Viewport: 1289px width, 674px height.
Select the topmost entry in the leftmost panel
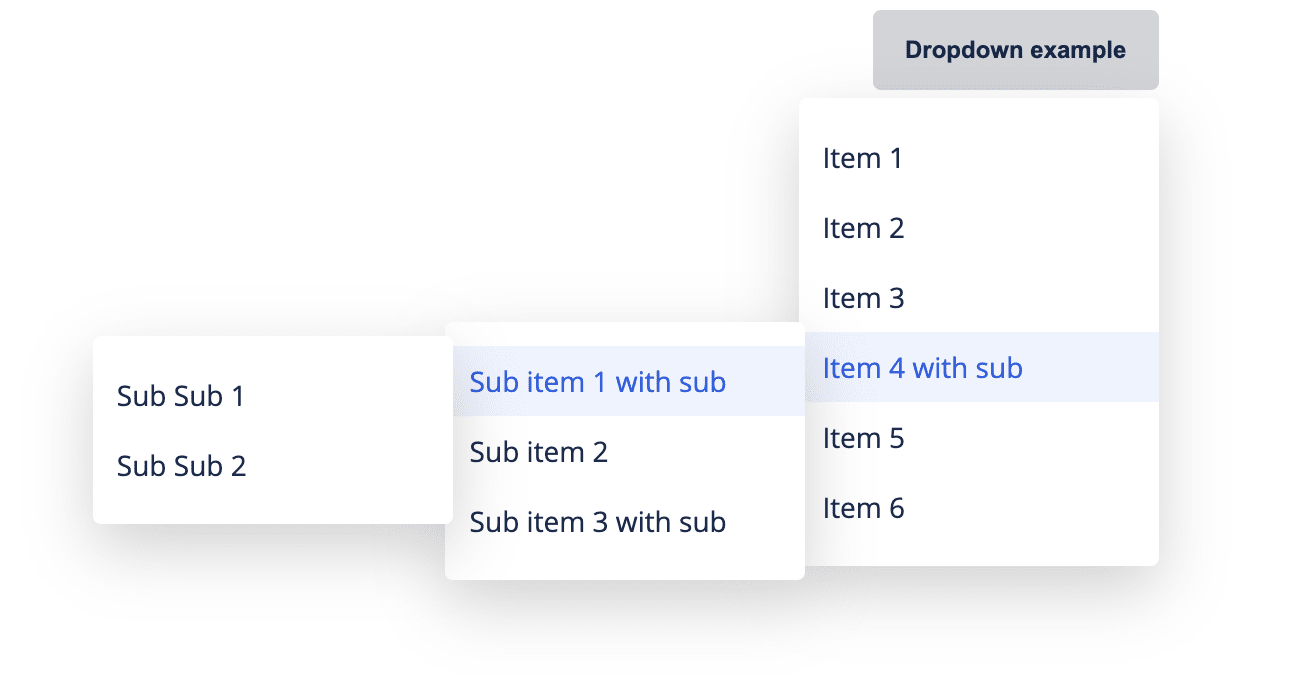(181, 396)
